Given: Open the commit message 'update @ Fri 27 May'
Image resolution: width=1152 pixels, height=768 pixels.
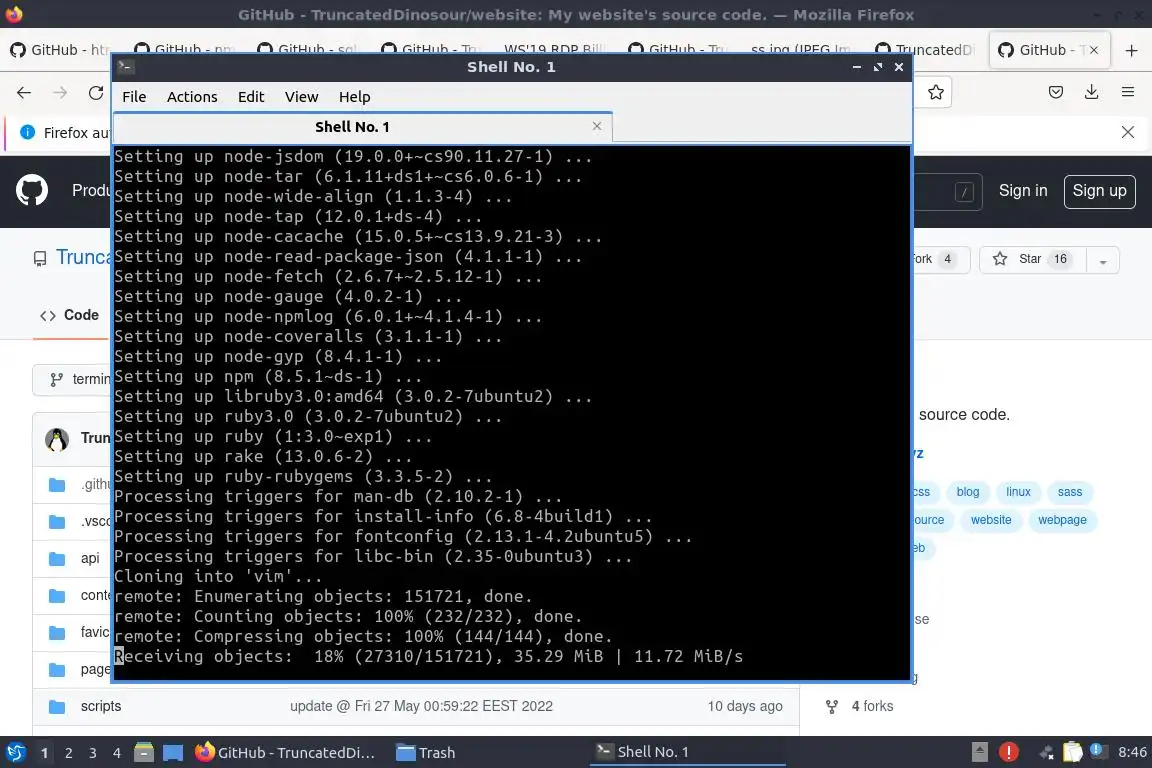Looking at the screenshot, I should (421, 706).
